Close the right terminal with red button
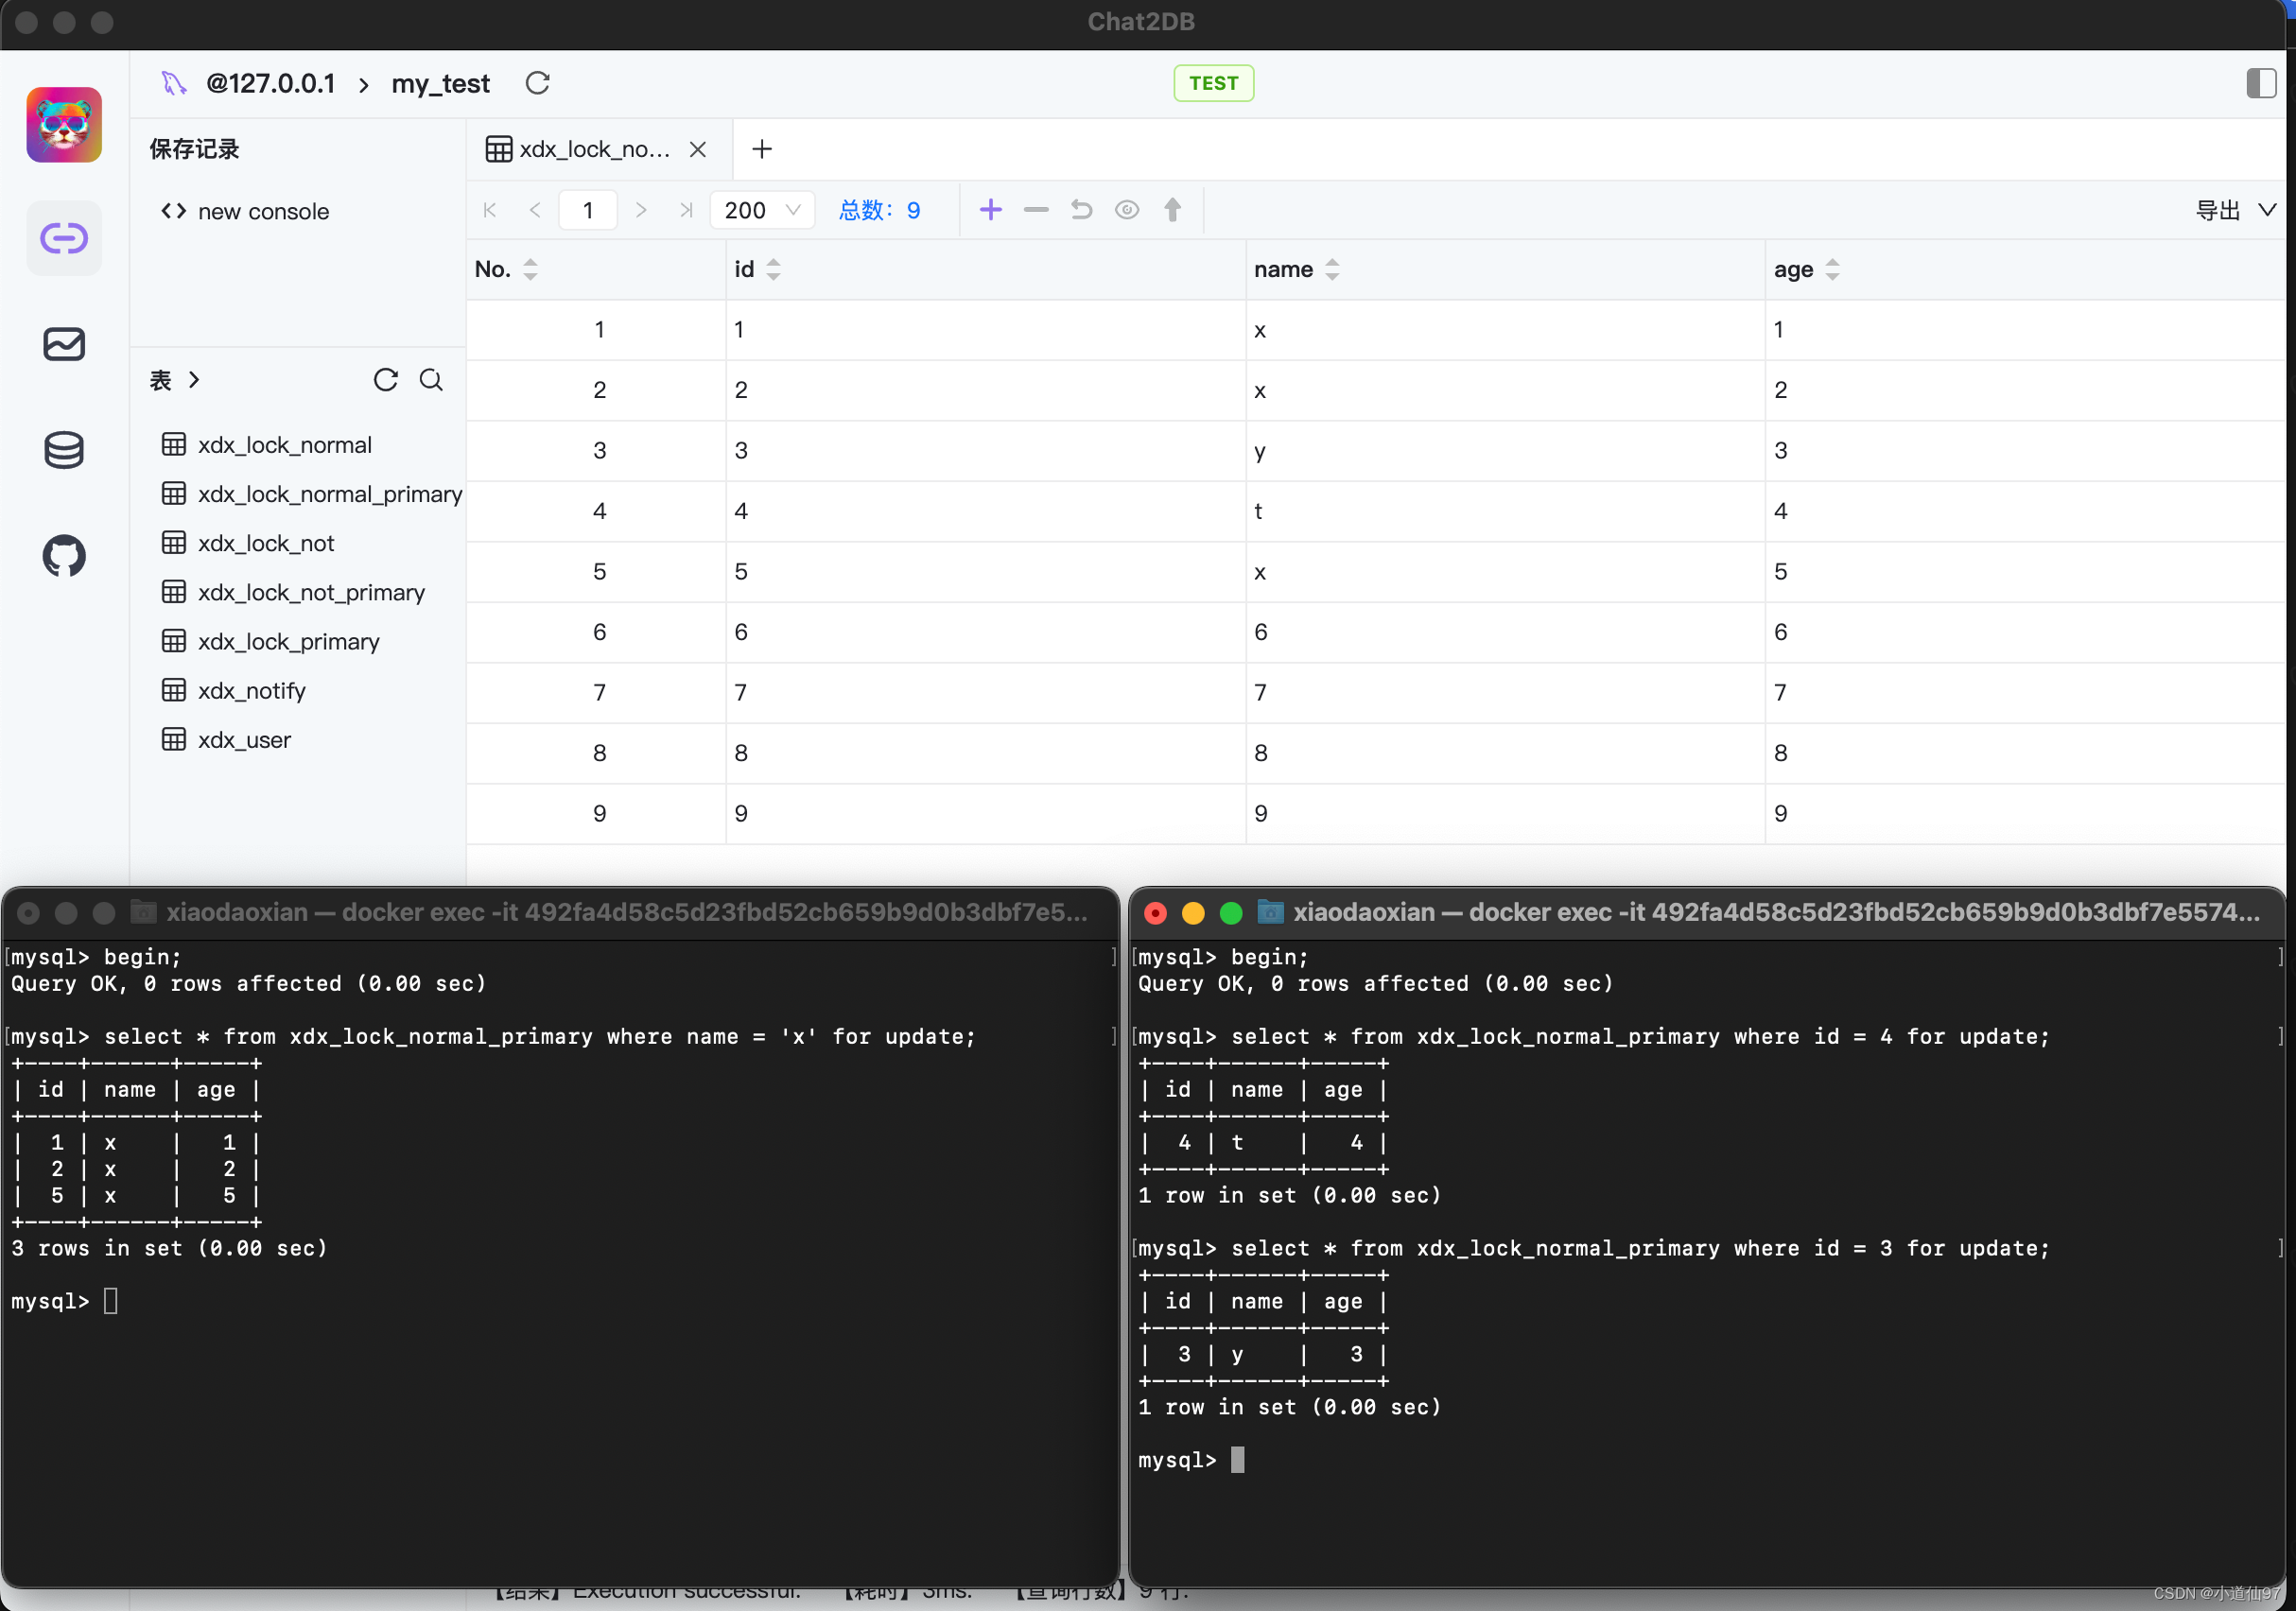 click(x=1155, y=912)
